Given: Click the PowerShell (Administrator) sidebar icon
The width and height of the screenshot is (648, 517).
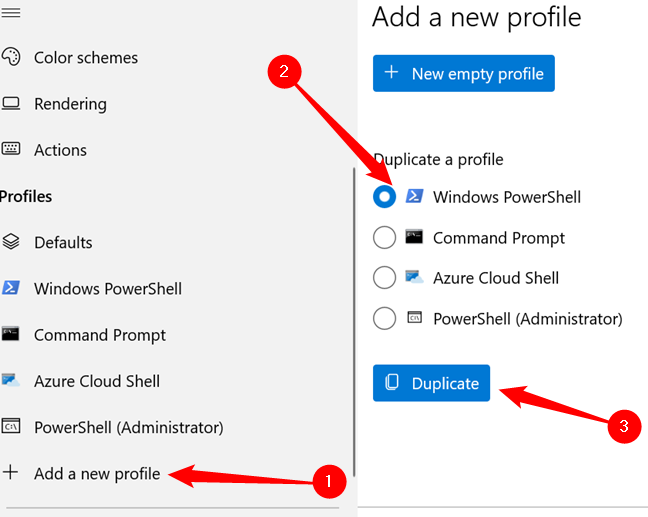Looking at the screenshot, I should 11,427.
